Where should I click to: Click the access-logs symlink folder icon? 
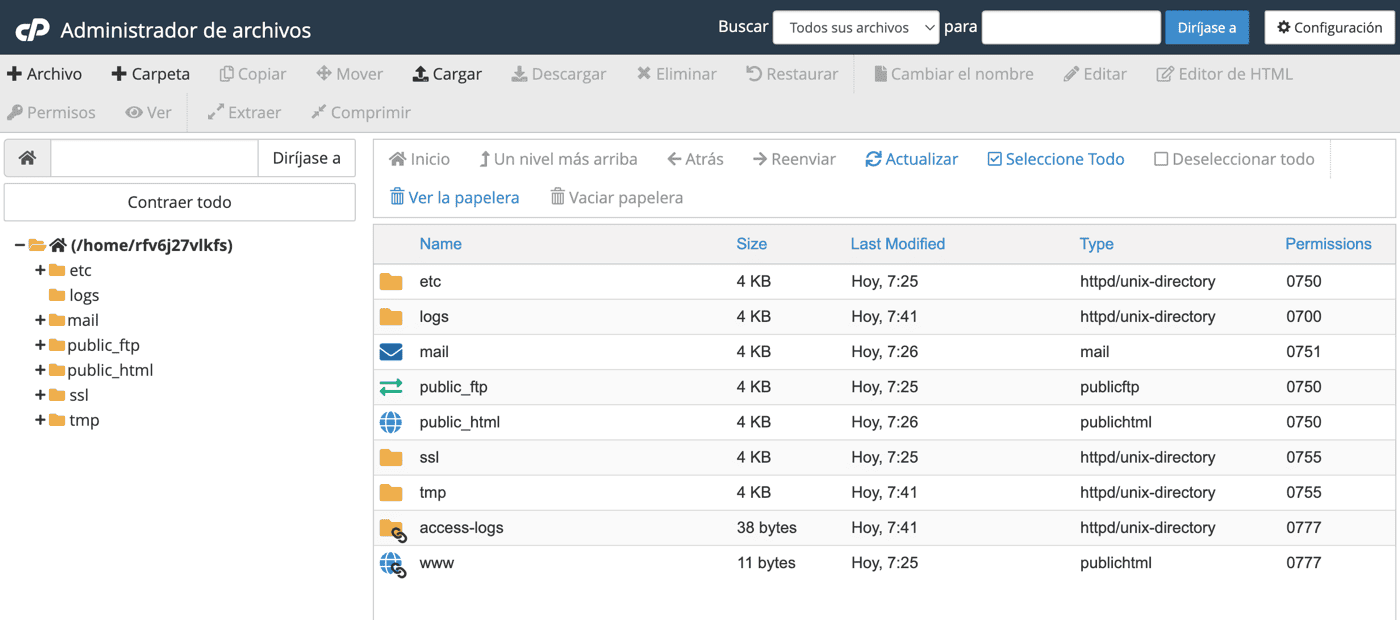click(393, 529)
